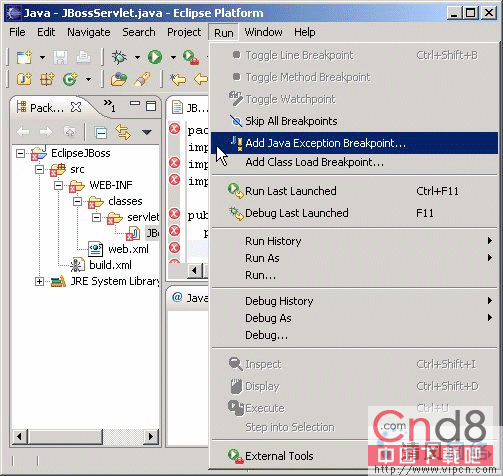Minimize the Package Explorer view
Image resolution: width=503 pixels, height=476 pixels.
coord(135,104)
